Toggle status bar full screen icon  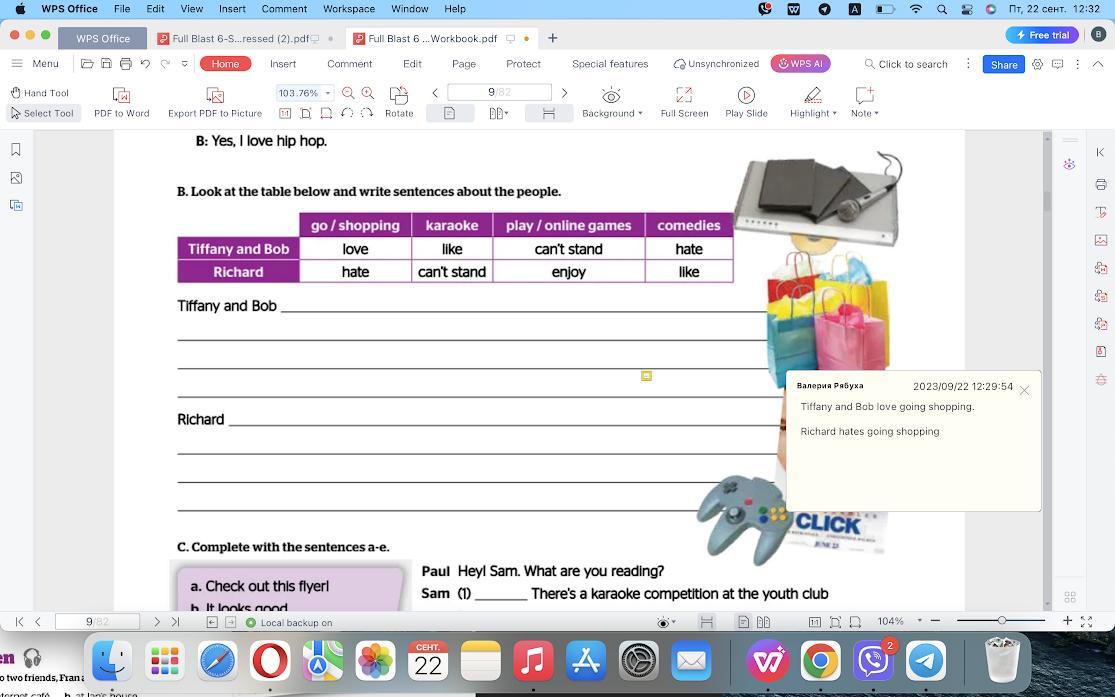(1087, 622)
